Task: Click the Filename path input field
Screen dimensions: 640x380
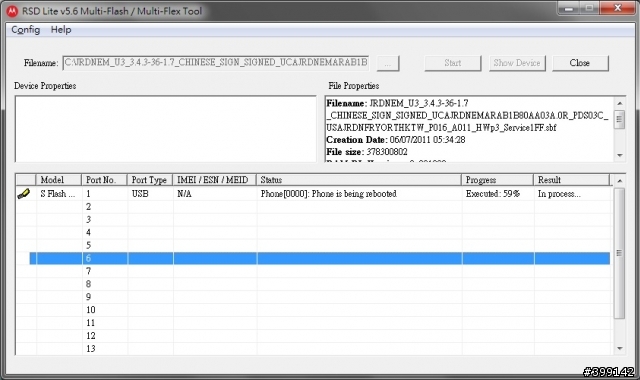Action: point(215,63)
